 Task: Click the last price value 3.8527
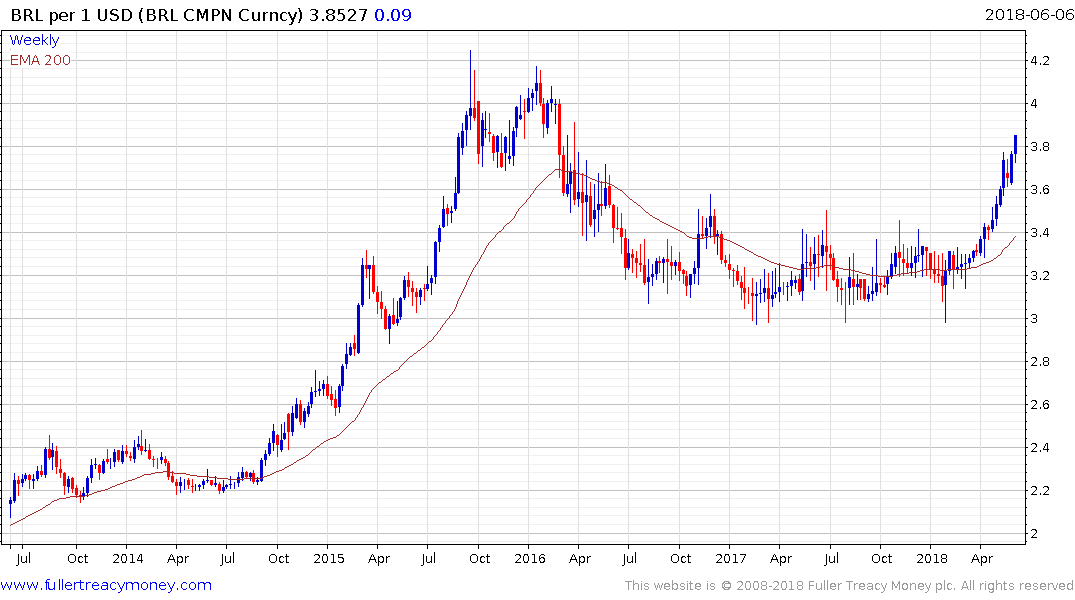coord(338,15)
